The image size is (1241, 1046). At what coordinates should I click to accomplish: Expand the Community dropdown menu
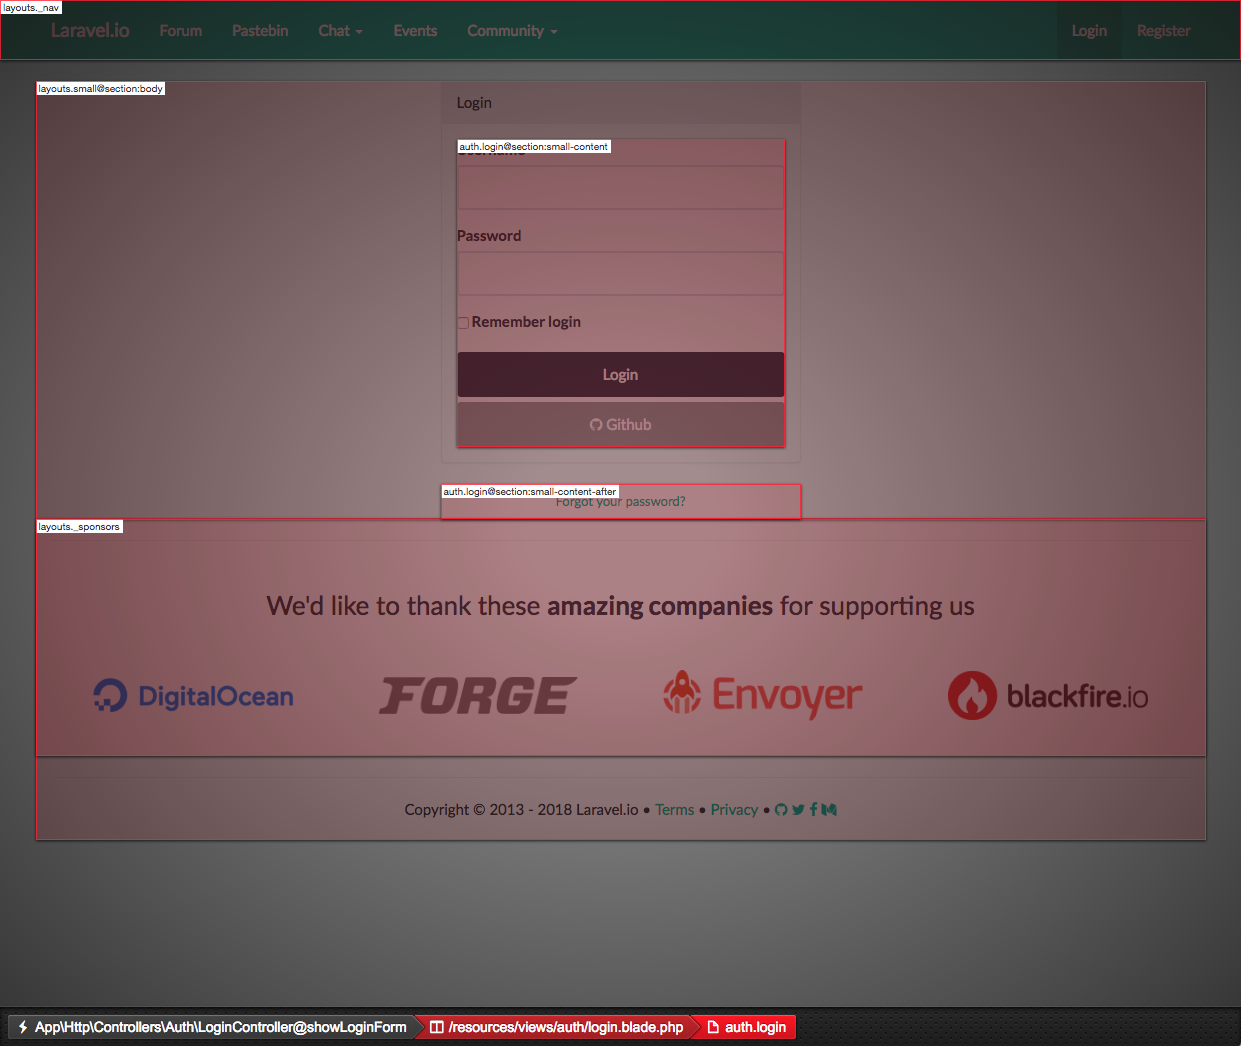pyautogui.click(x=512, y=31)
